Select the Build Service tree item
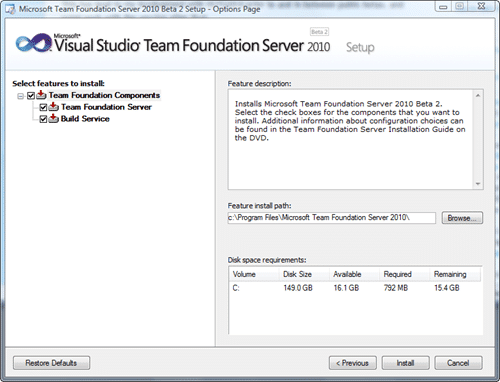The height and width of the screenshot is (382, 500). [85, 119]
